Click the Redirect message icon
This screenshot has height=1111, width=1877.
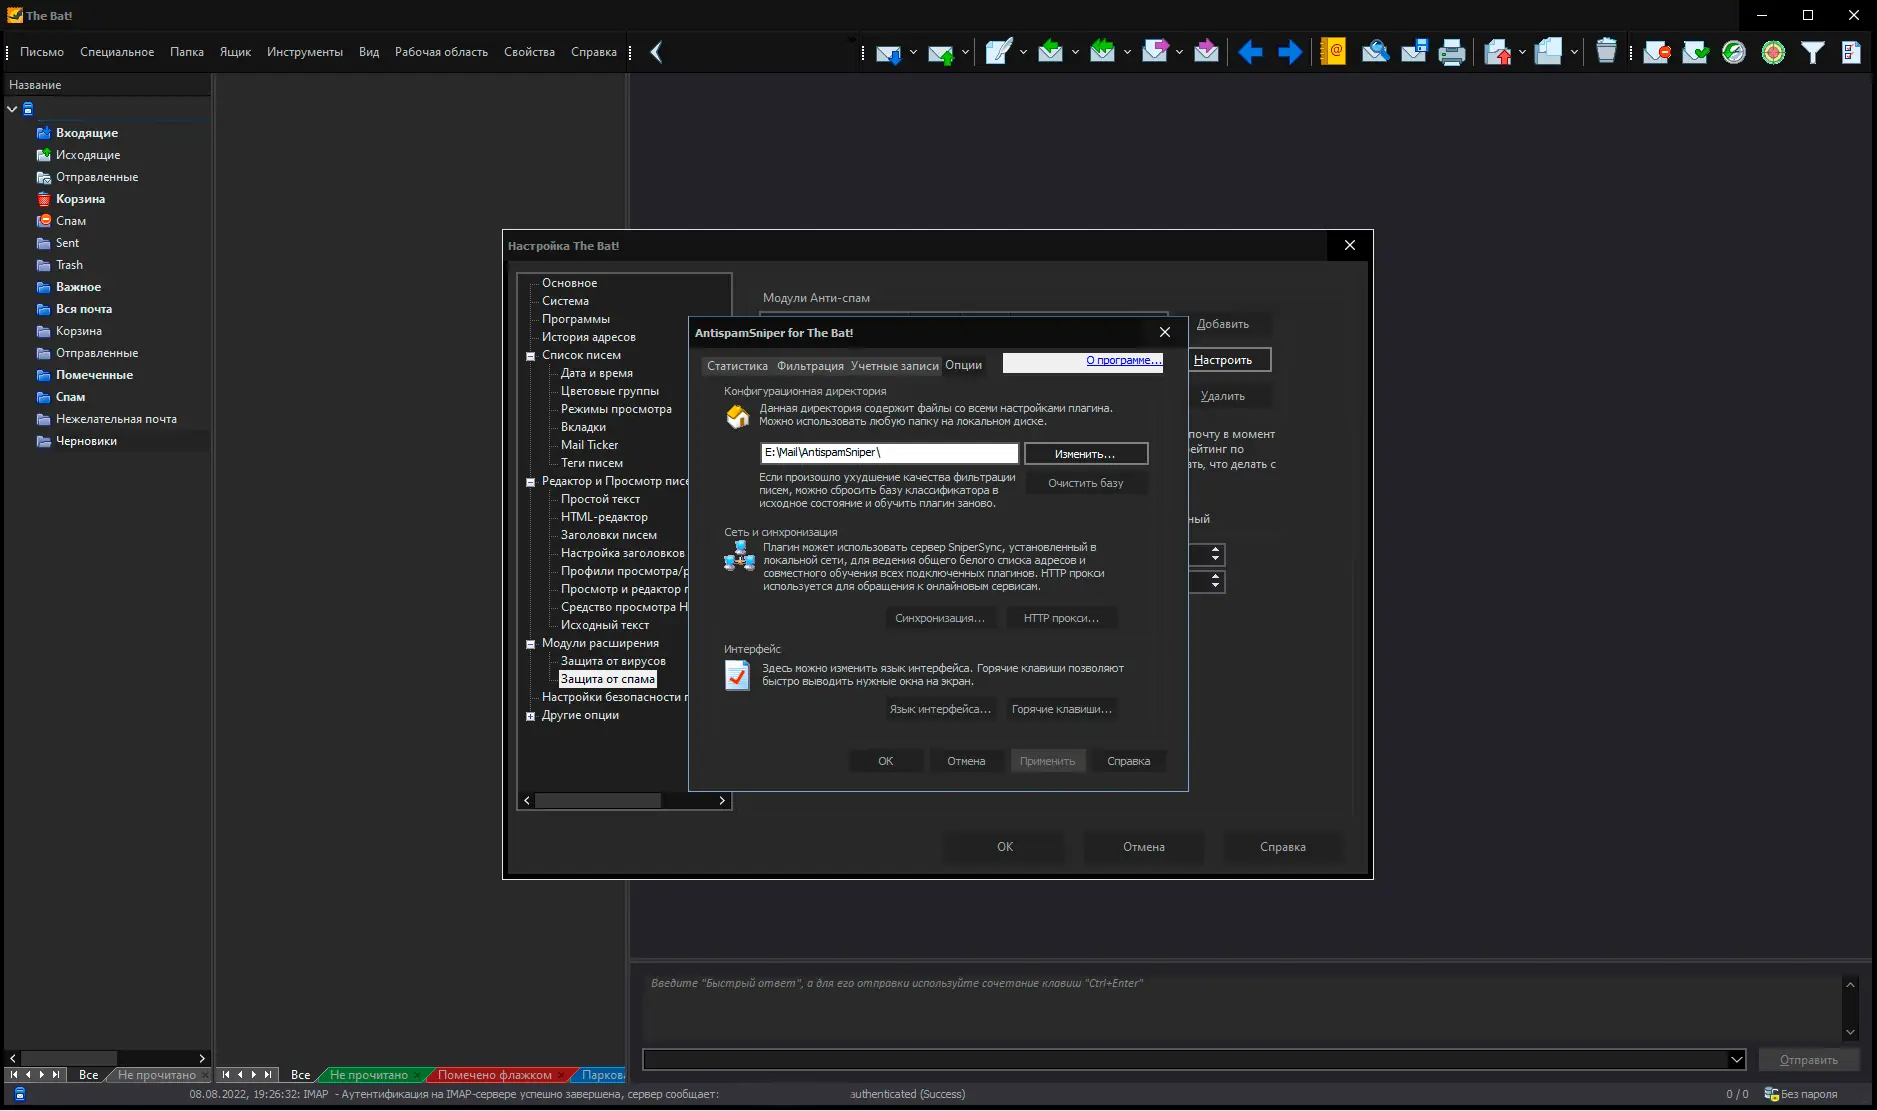1206,52
